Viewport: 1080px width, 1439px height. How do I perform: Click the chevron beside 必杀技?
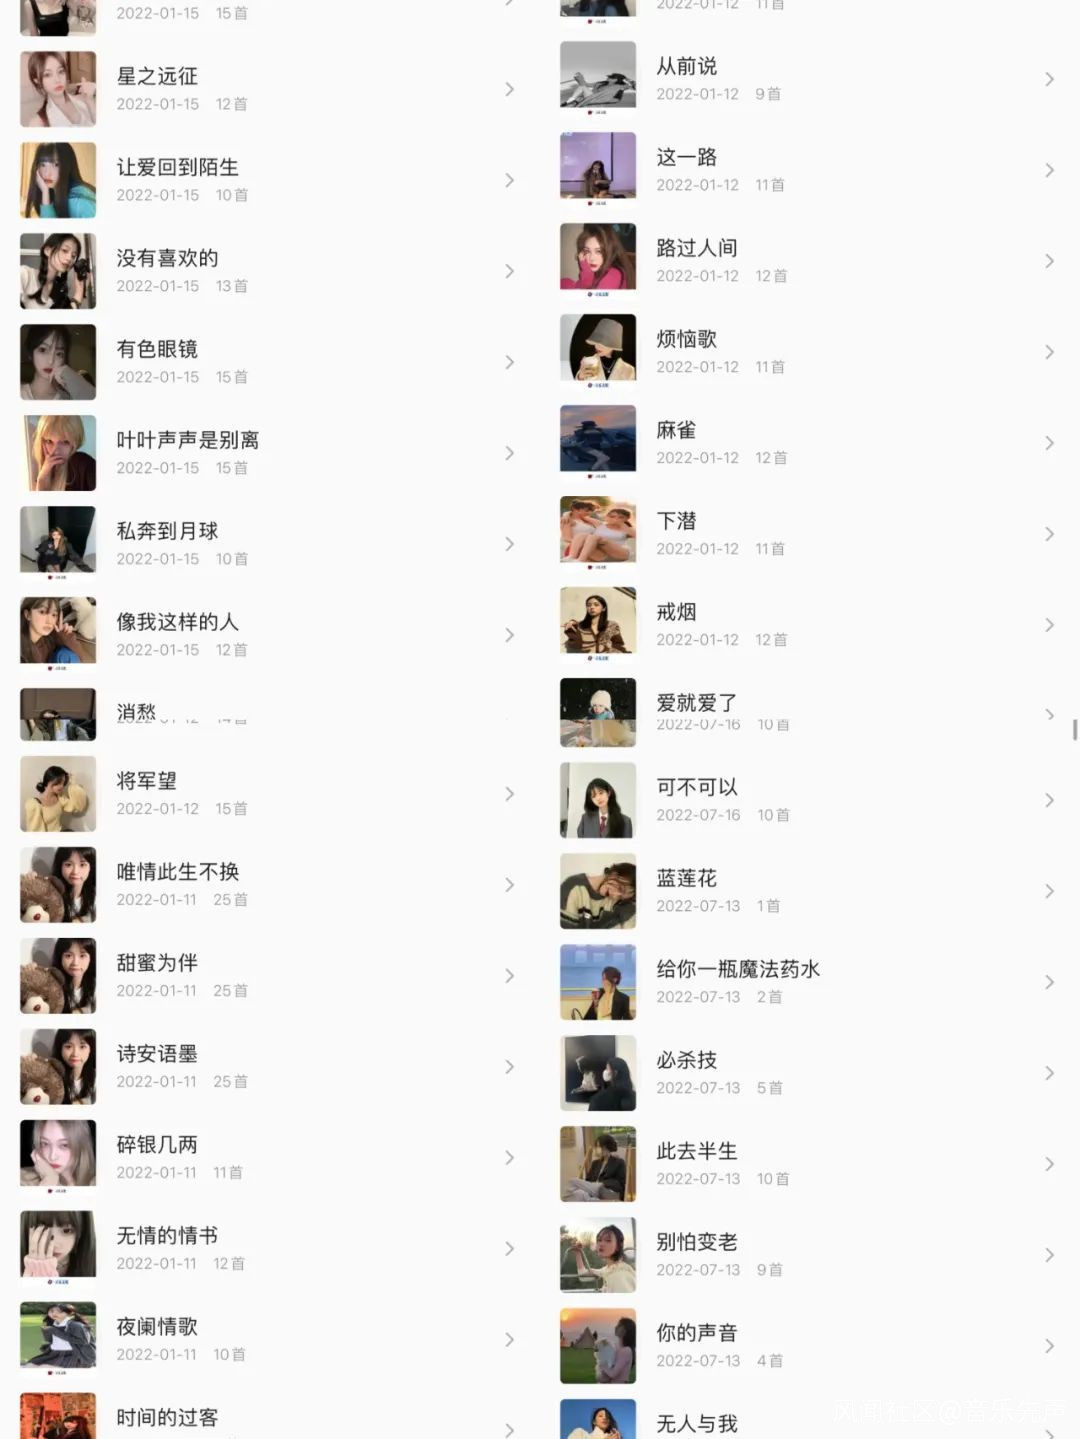click(1049, 1073)
